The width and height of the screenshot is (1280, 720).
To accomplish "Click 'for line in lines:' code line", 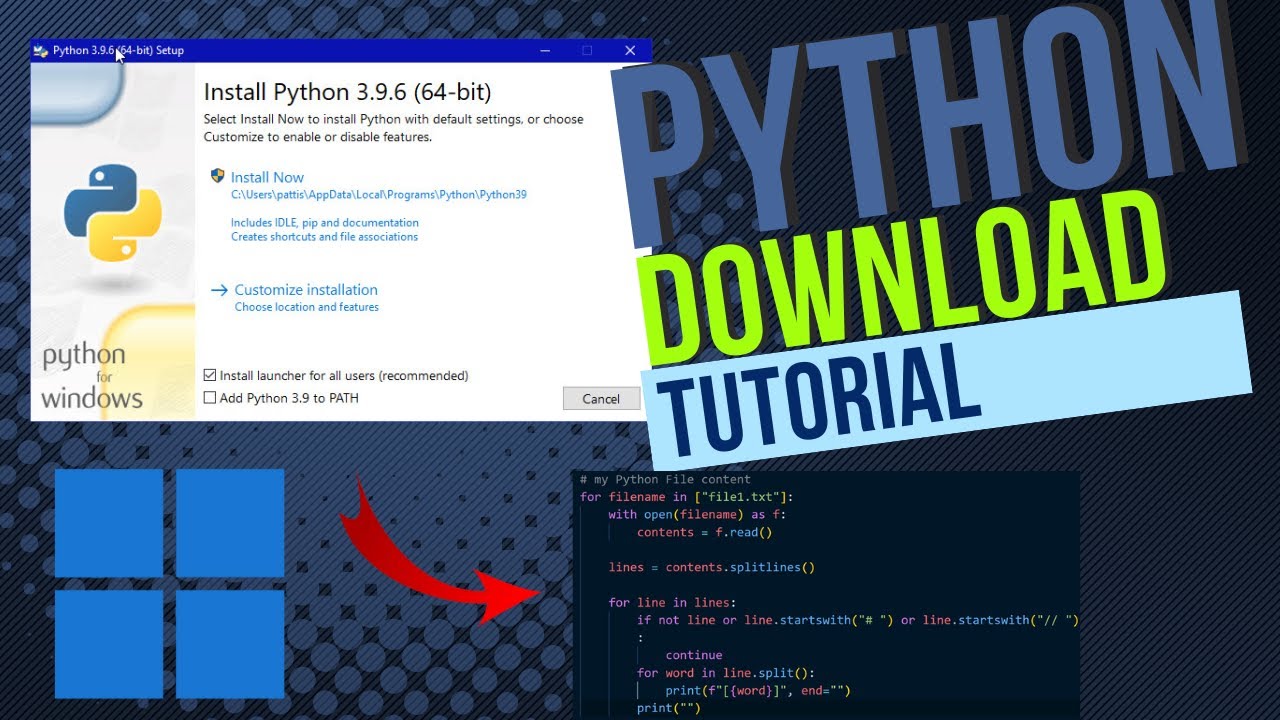I will [x=672, y=602].
